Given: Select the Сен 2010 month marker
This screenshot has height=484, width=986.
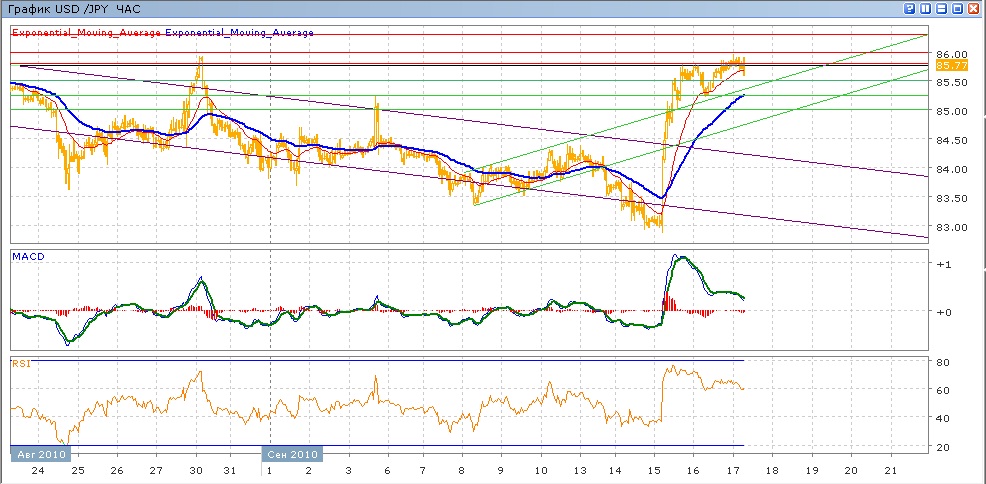Looking at the screenshot, I should (292, 453).
